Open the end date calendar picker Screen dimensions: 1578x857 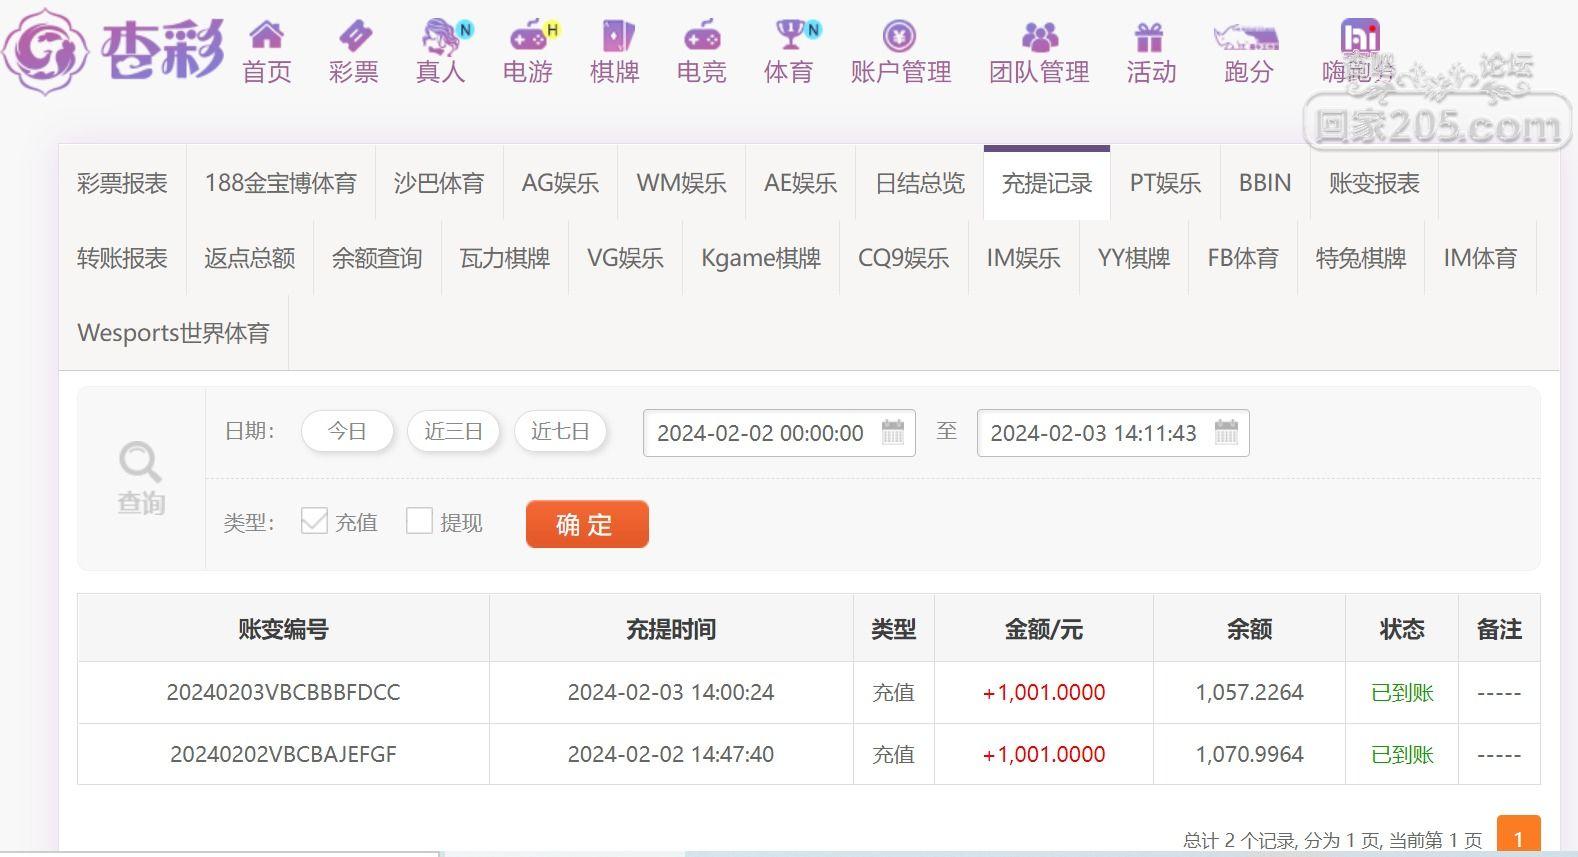[x=1226, y=432]
